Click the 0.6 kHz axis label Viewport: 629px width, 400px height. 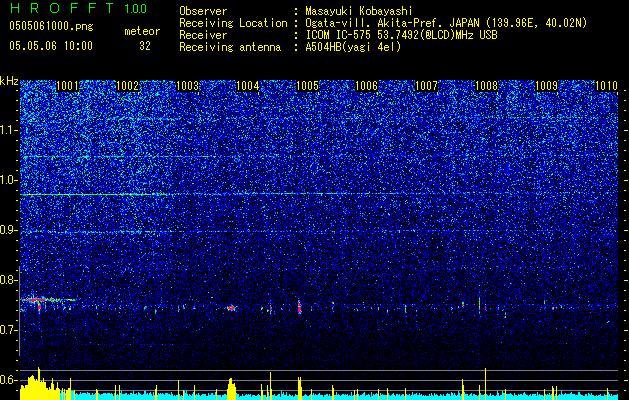coord(9,380)
